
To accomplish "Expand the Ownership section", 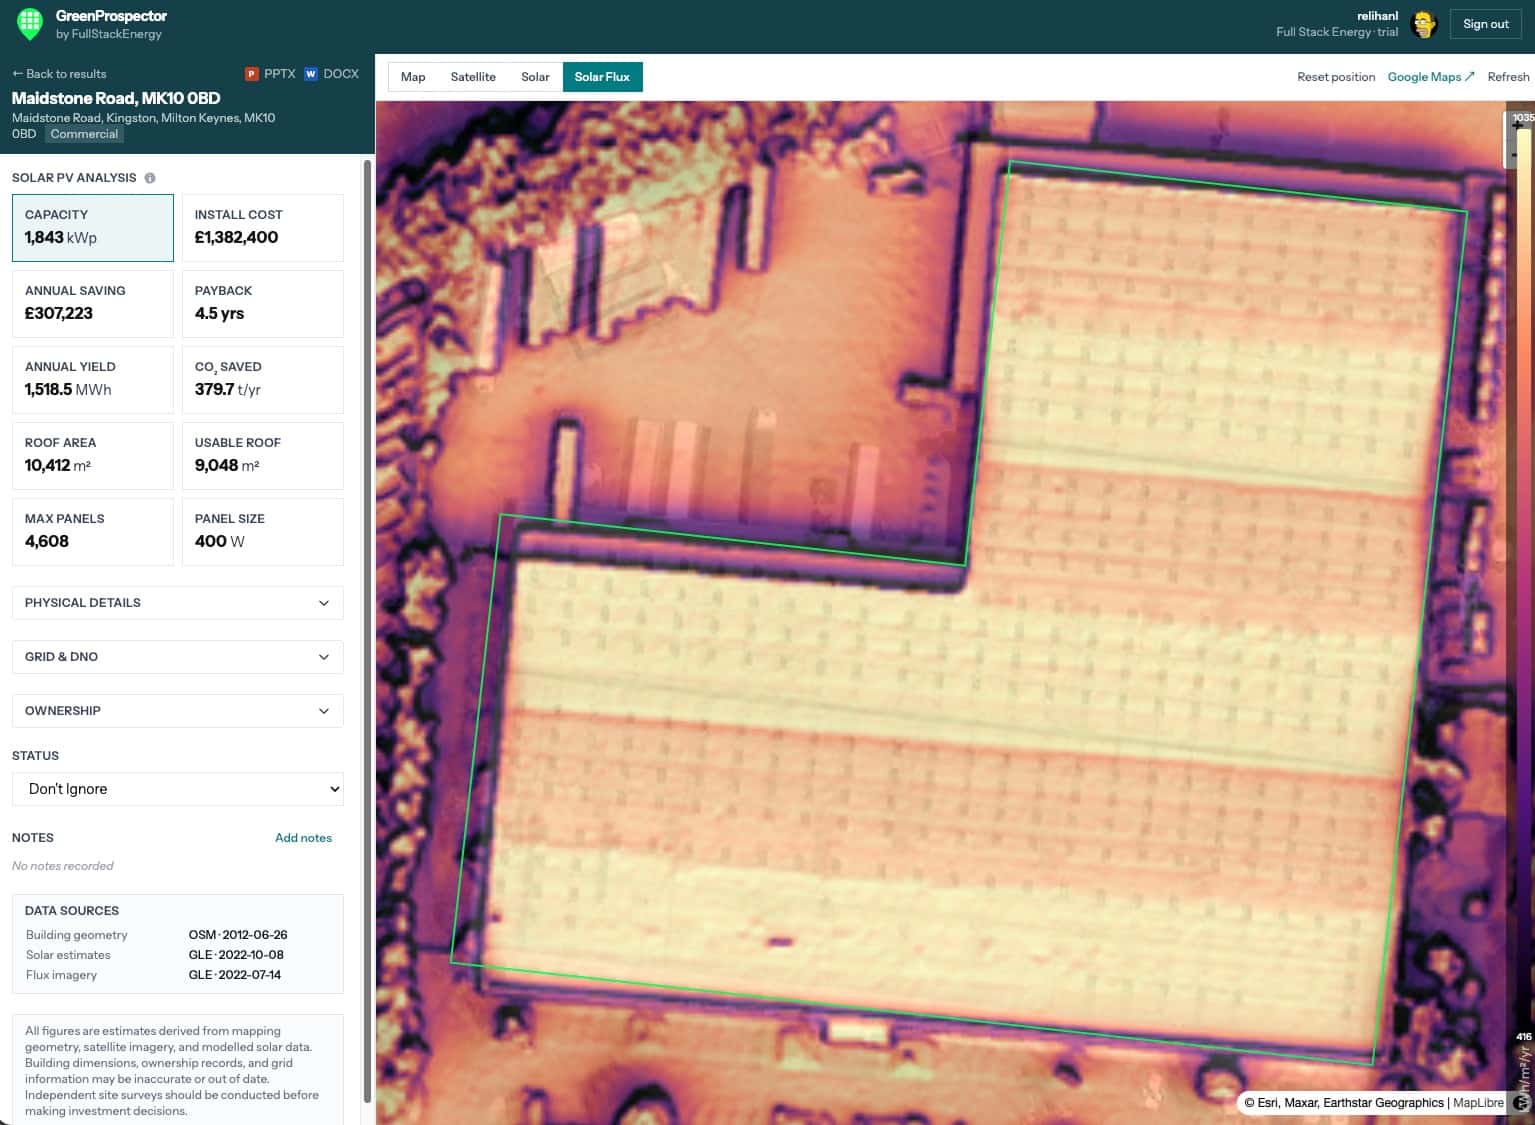I will (x=178, y=711).
